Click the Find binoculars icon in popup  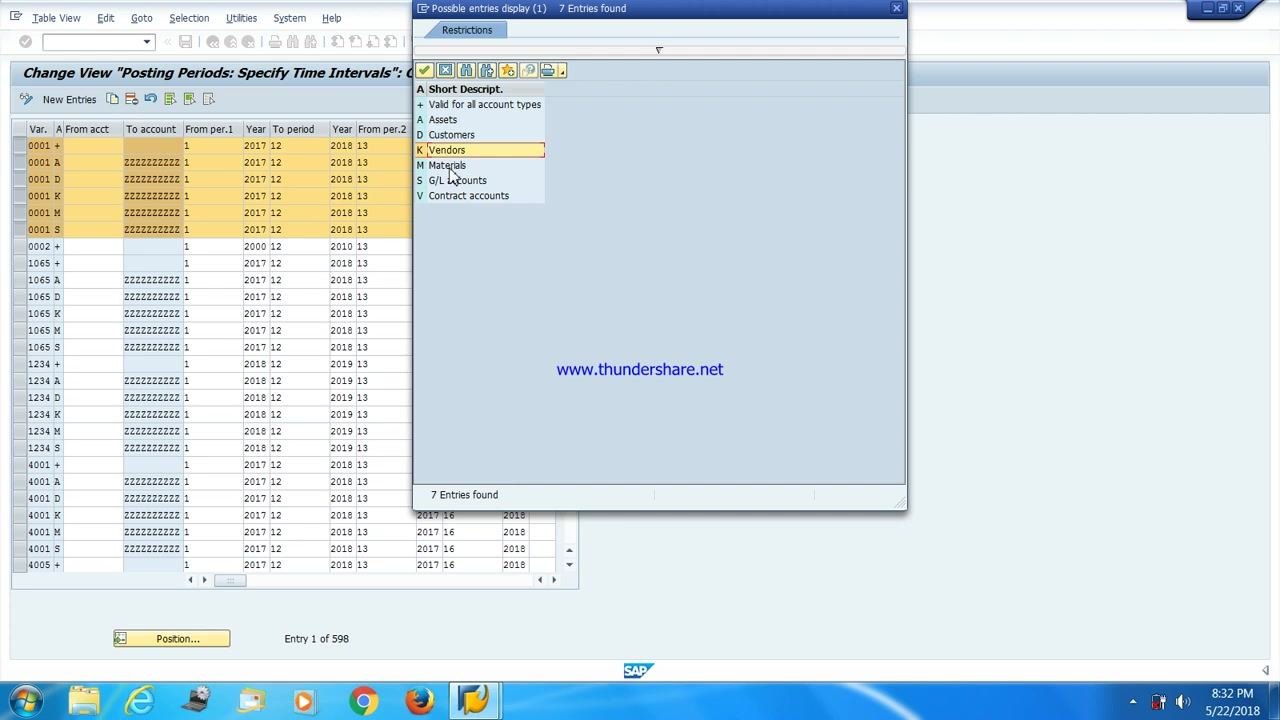466,70
